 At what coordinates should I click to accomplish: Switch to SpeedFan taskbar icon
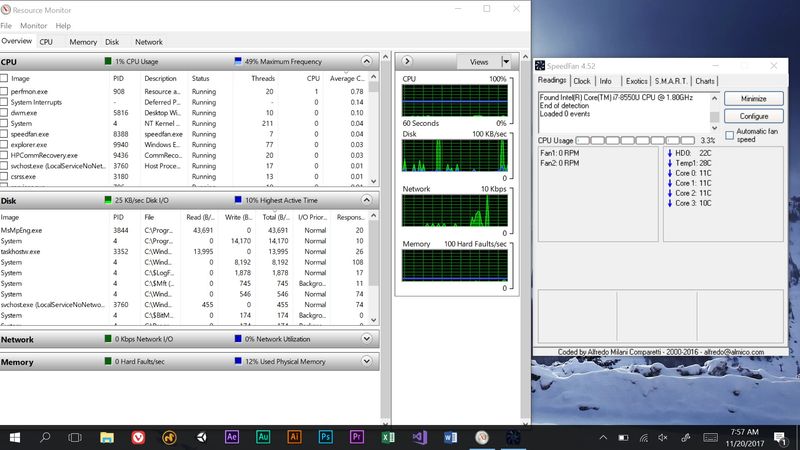tap(513, 437)
